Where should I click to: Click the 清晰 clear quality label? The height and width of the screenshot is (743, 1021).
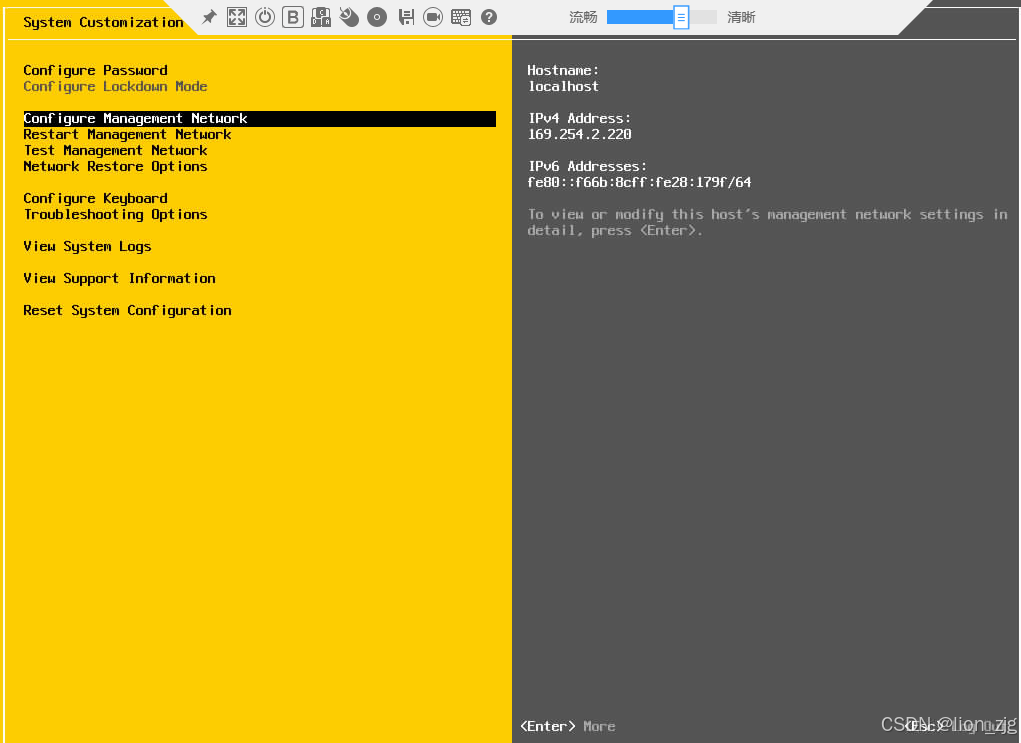click(741, 18)
